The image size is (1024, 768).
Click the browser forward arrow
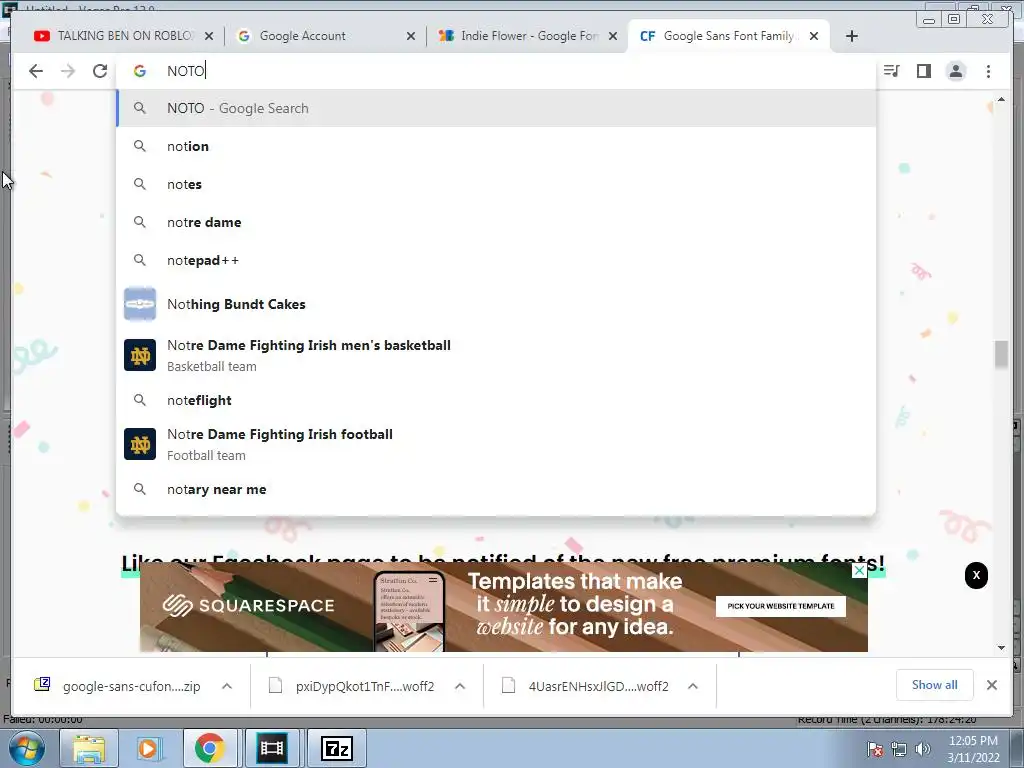pyautogui.click(x=68, y=71)
